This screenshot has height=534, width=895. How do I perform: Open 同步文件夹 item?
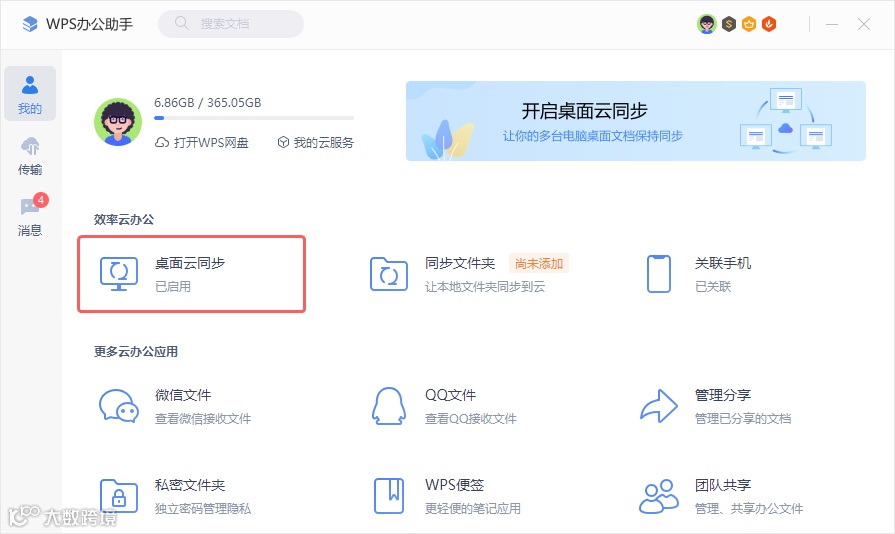pyautogui.click(x=469, y=274)
